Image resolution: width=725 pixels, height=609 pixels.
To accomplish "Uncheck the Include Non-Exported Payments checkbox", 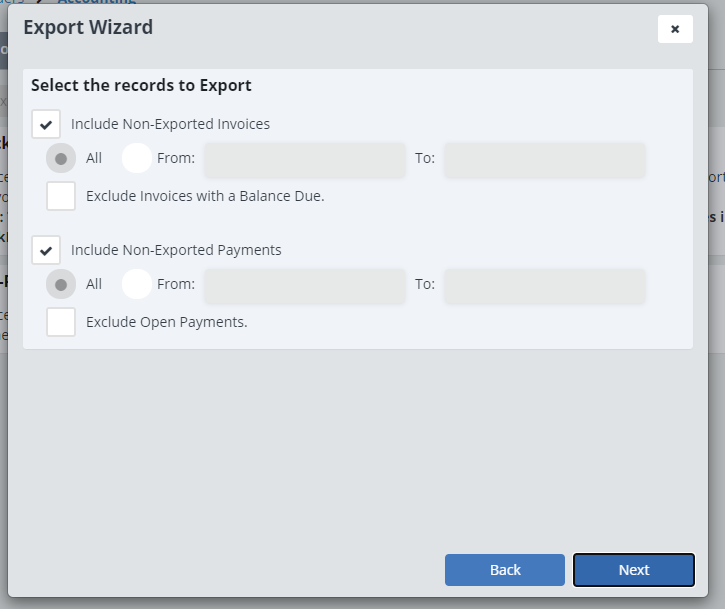I will point(46,250).
